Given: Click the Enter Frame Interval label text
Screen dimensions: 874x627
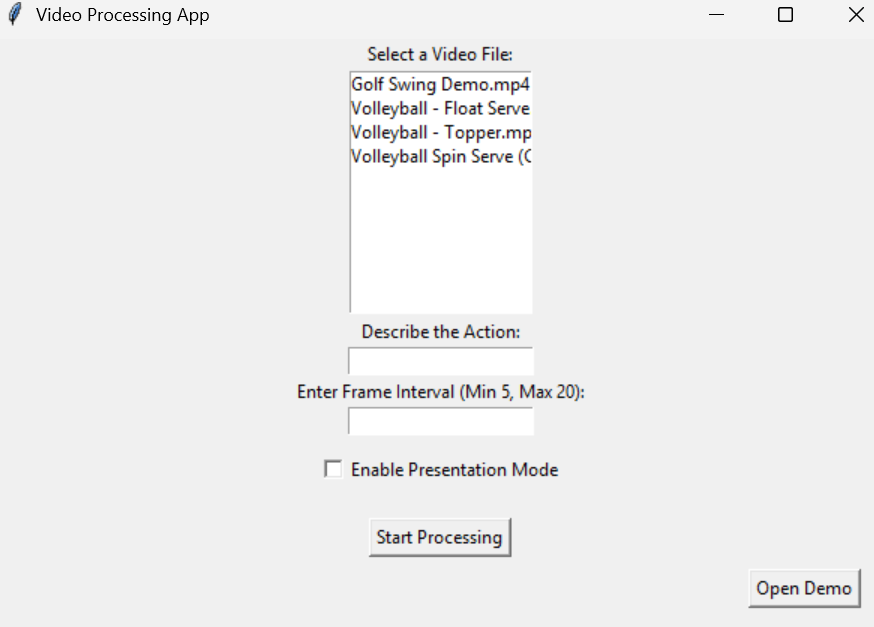Looking at the screenshot, I should click(440, 392).
